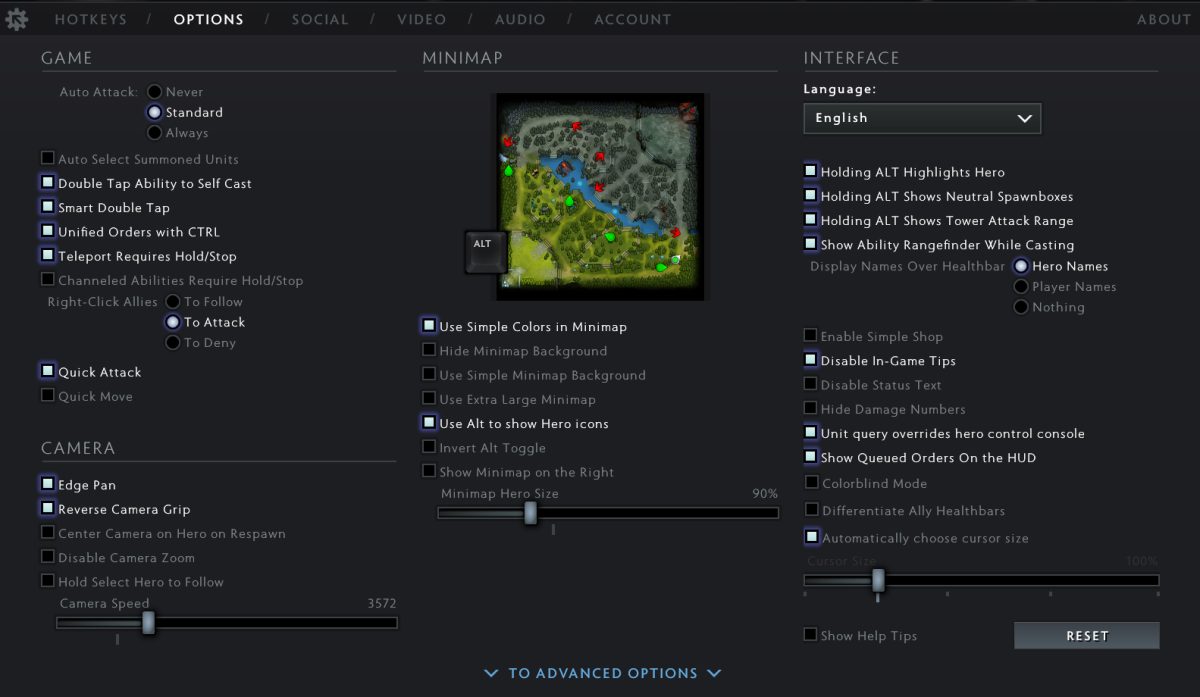Enable the Quick Move option
Viewport: 1200px width, 697px height.
pyautogui.click(x=47, y=396)
